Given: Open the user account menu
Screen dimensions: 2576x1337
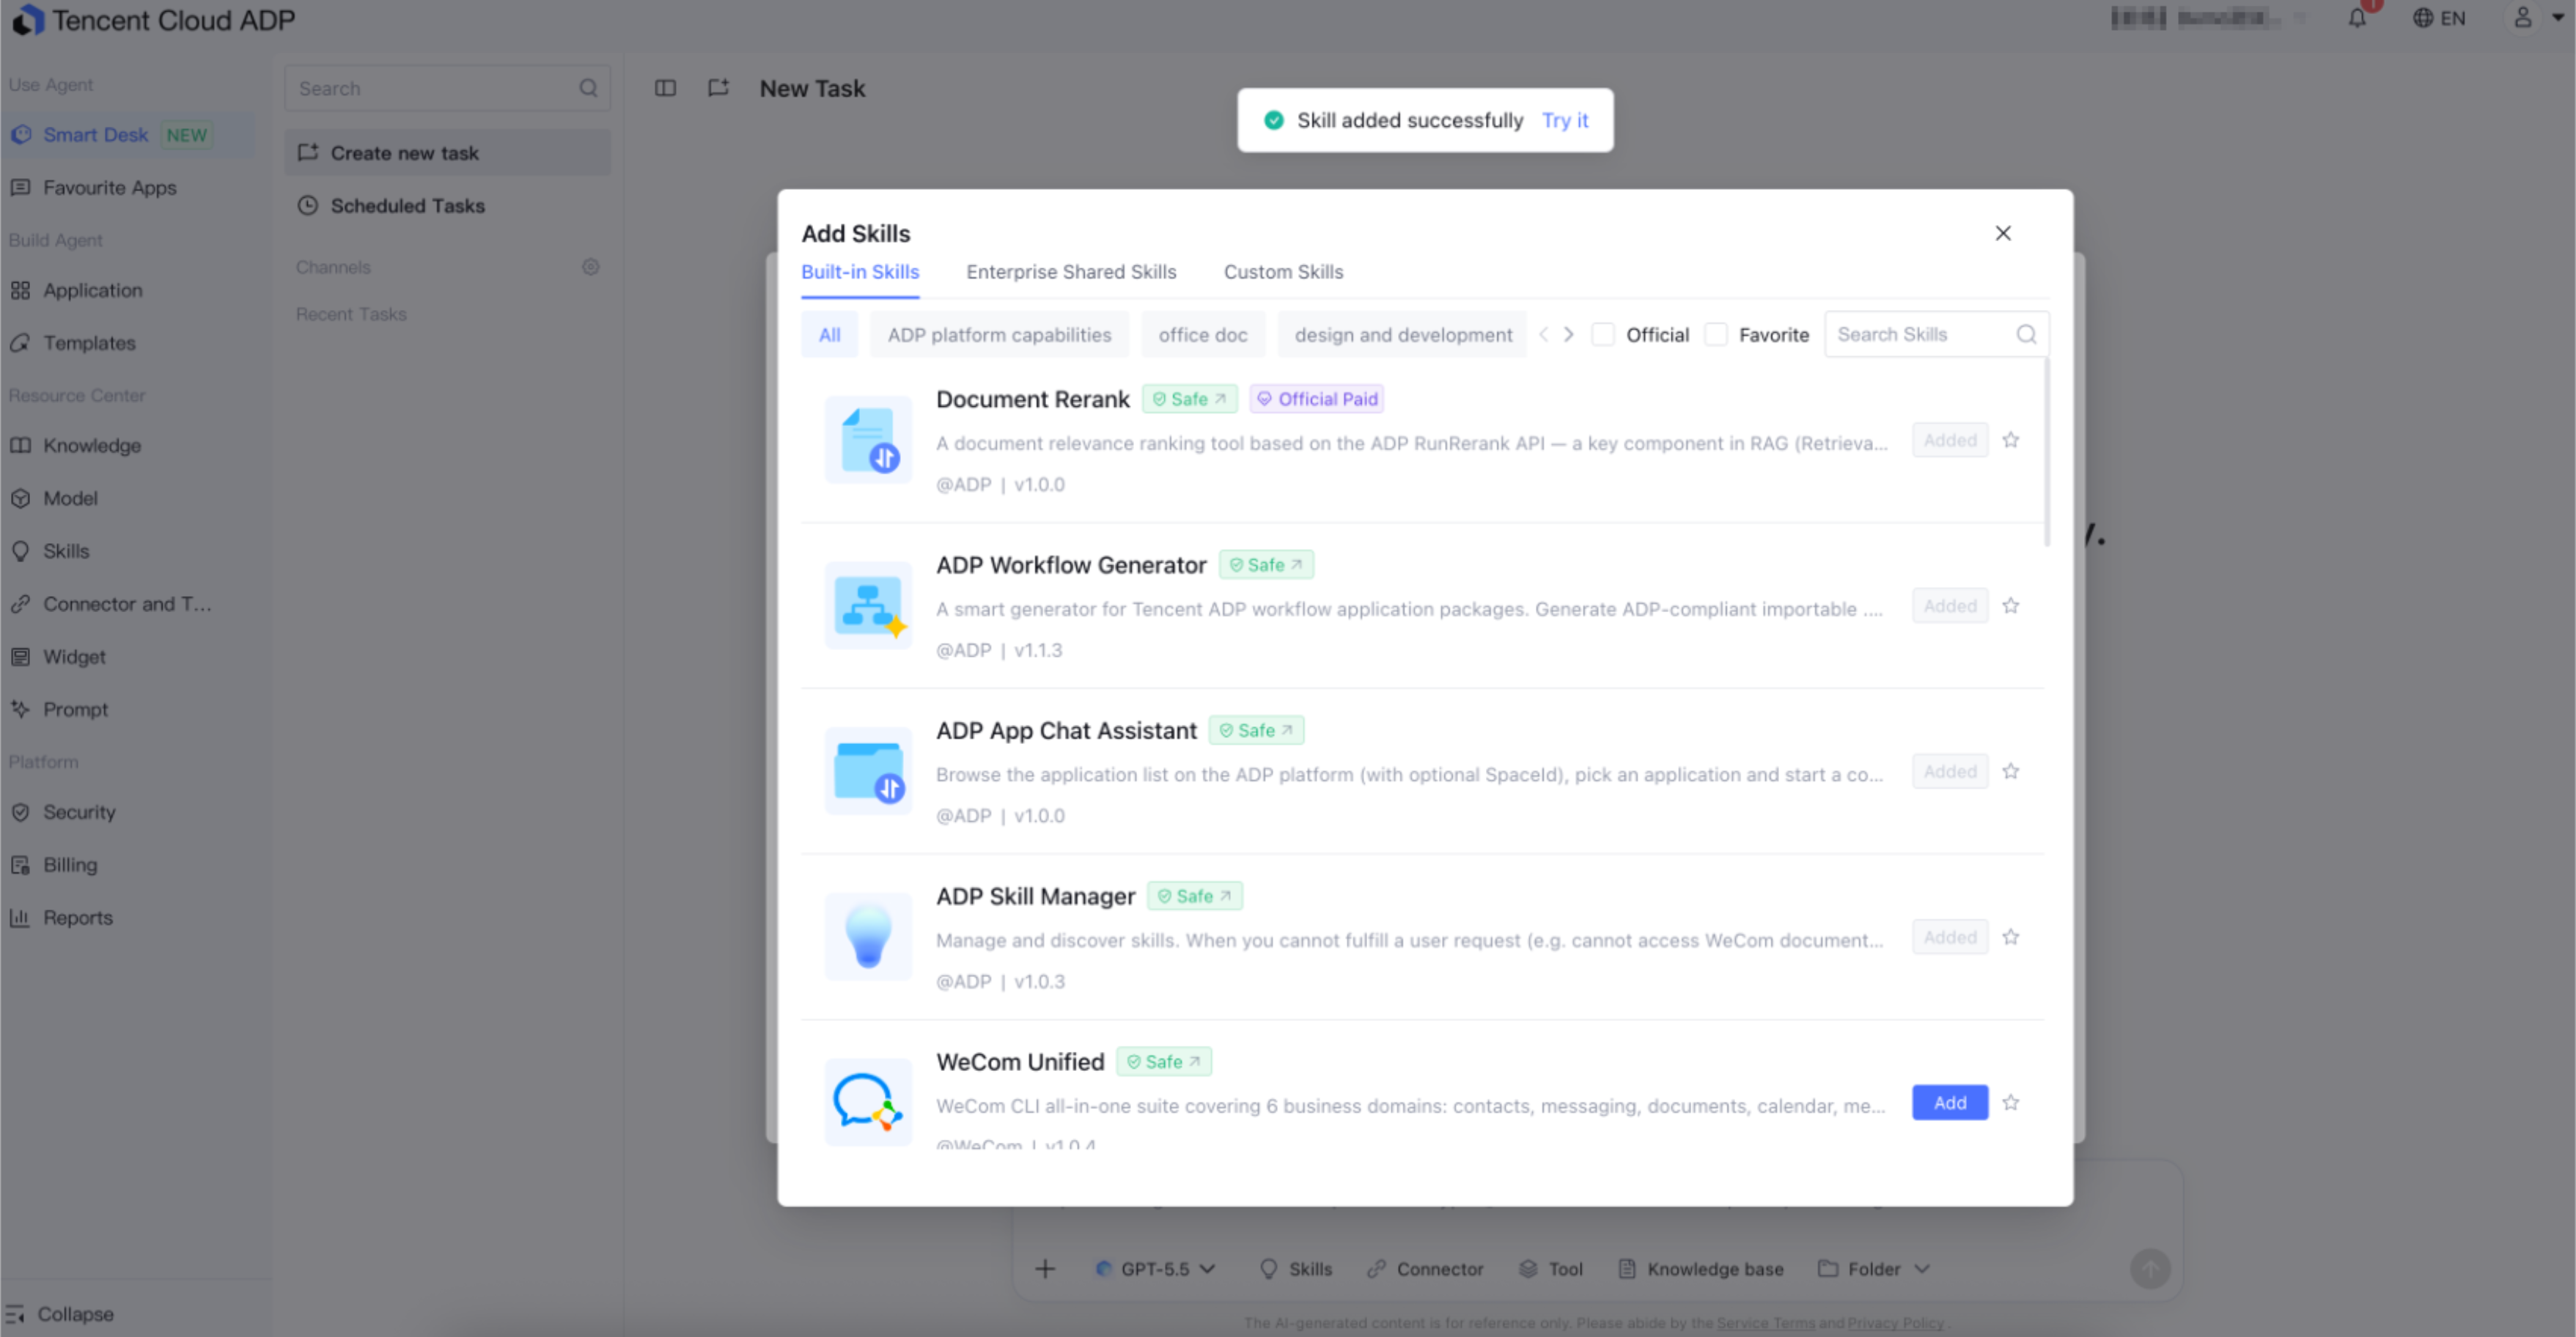Looking at the screenshot, I should tap(2535, 18).
